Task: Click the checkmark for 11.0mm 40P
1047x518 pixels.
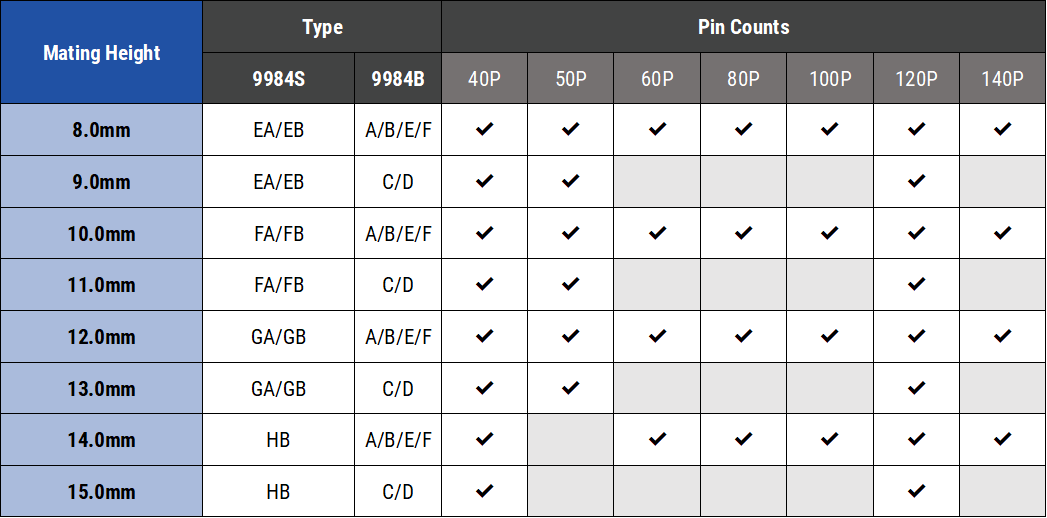Action: (485, 285)
